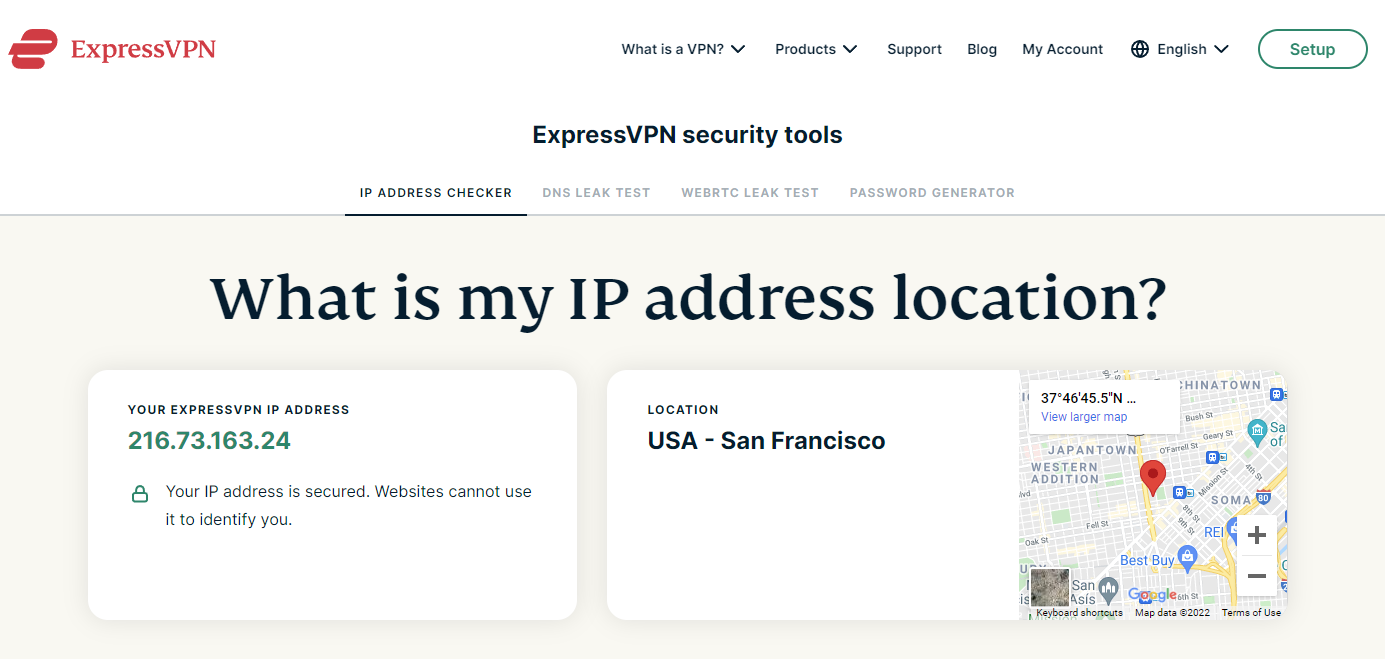Click the Setup button
Viewport: 1385px width, 659px height.
pyautogui.click(x=1312, y=49)
